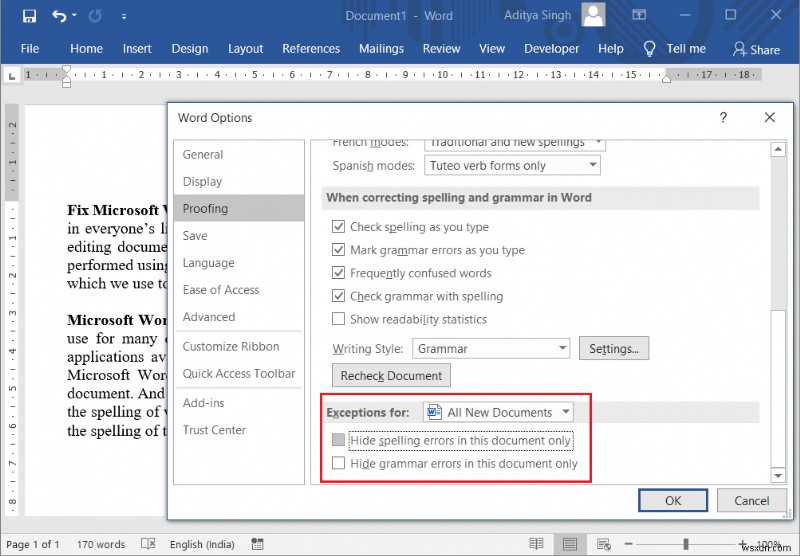
Task: Click Cancel in Word Options
Action: pyautogui.click(x=751, y=500)
